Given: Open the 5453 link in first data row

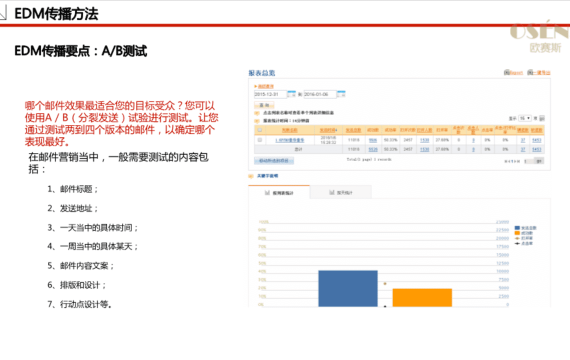Looking at the screenshot, I should (x=537, y=140).
